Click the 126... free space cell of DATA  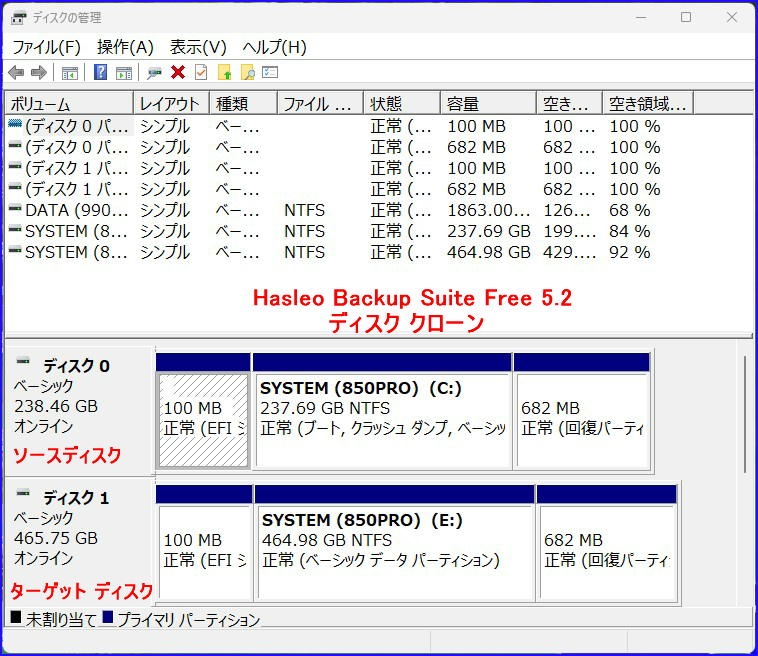point(567,210)
